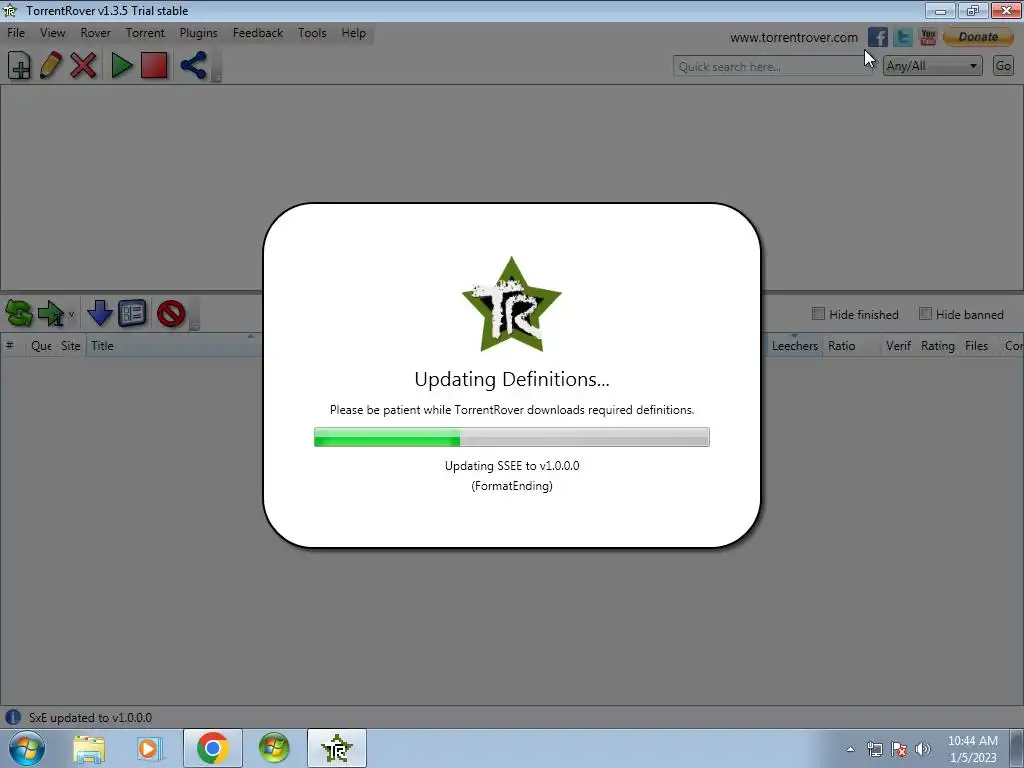The width and height of the screenshot is (1024, 768).
Task: Start rover with green play icon
Action: pyautogui.click(x=121, y=65)
